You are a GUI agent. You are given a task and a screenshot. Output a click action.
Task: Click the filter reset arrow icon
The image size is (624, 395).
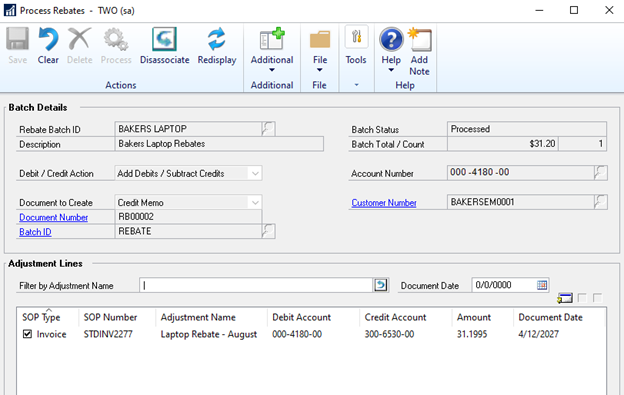tap(381, 285)
